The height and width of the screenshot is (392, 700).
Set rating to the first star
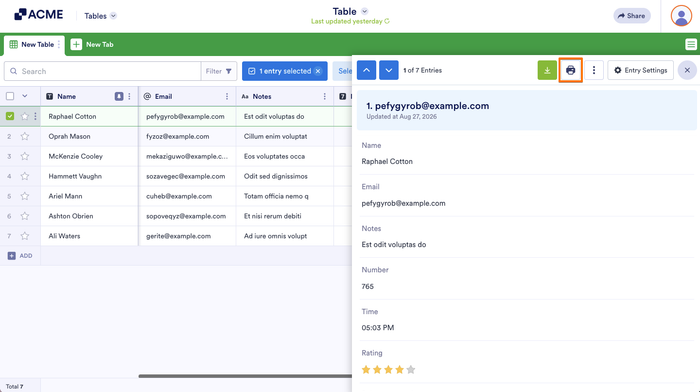tap(366, 370)
